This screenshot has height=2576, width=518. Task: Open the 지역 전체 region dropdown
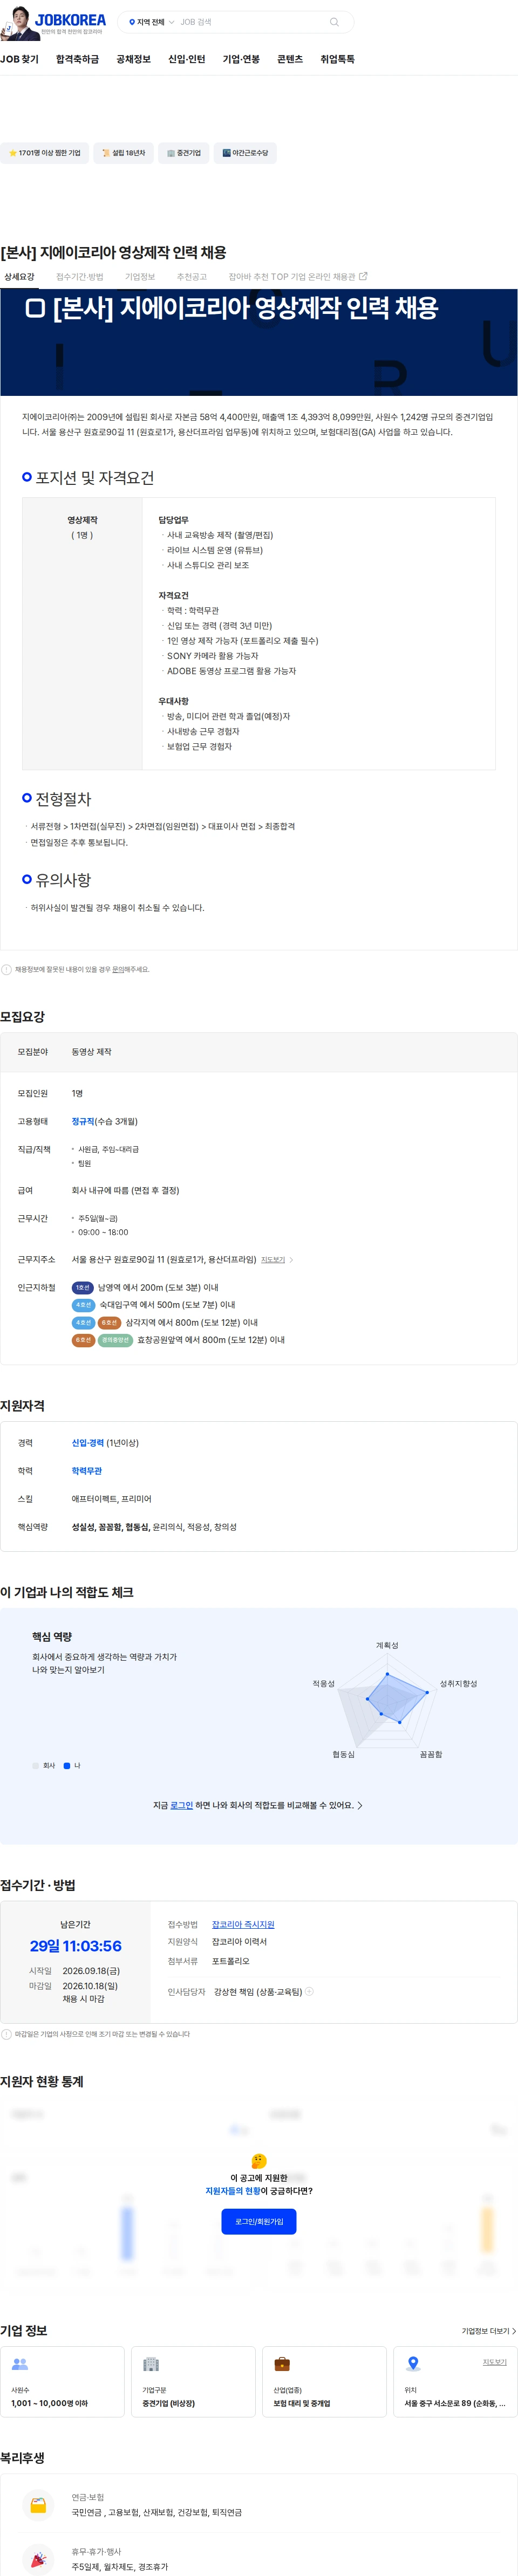tap(151, 22)
